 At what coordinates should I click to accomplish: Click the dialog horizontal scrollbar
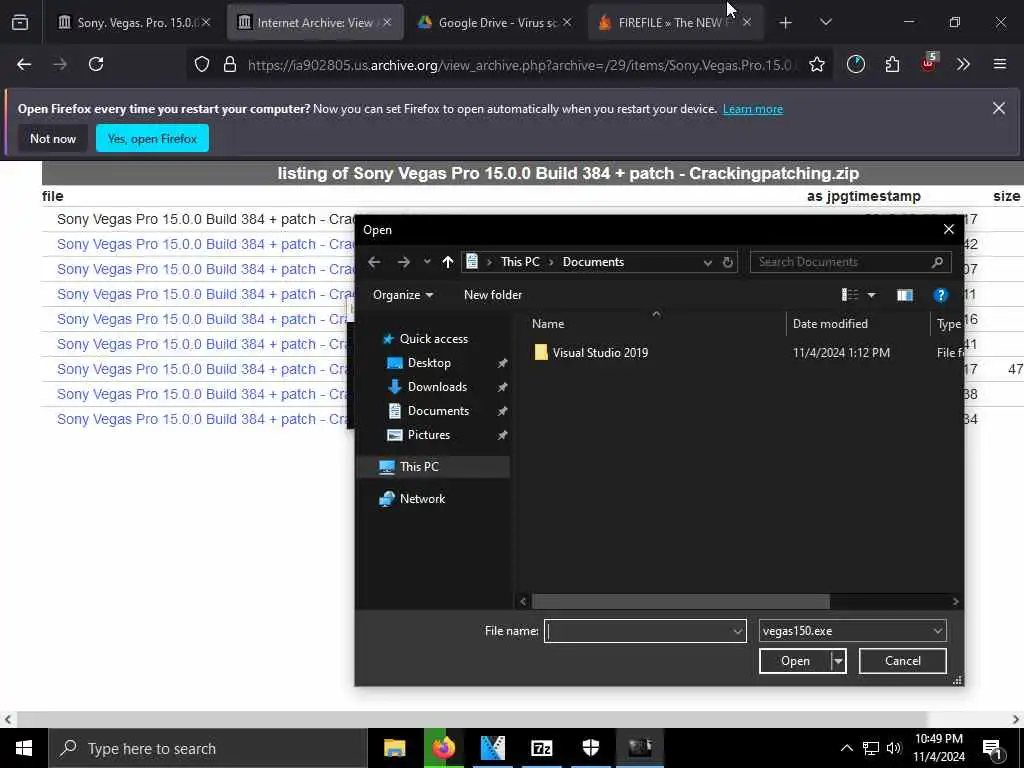coord(680,601)
